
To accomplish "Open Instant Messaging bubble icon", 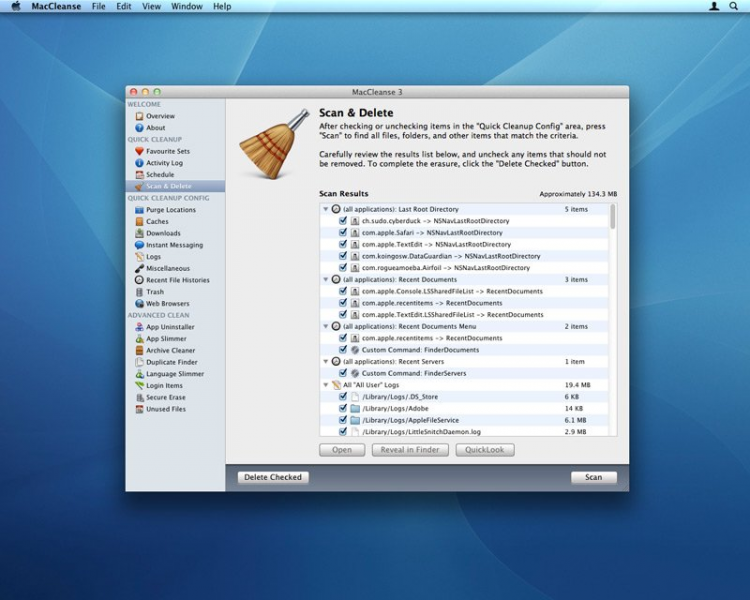I will click(139, 245).
